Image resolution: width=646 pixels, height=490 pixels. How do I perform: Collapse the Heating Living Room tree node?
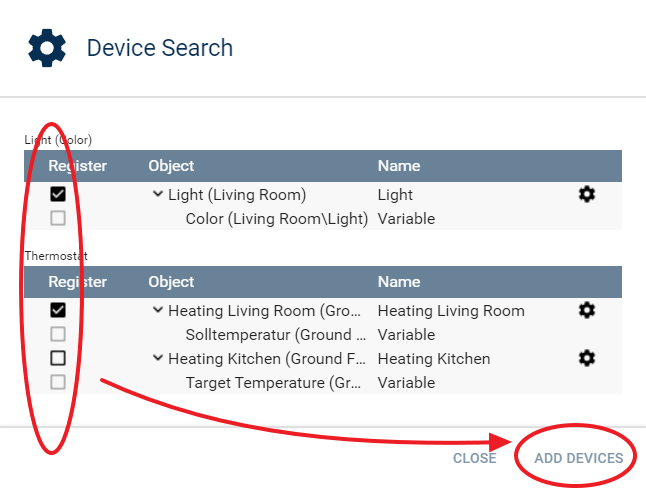coord(158,310)
